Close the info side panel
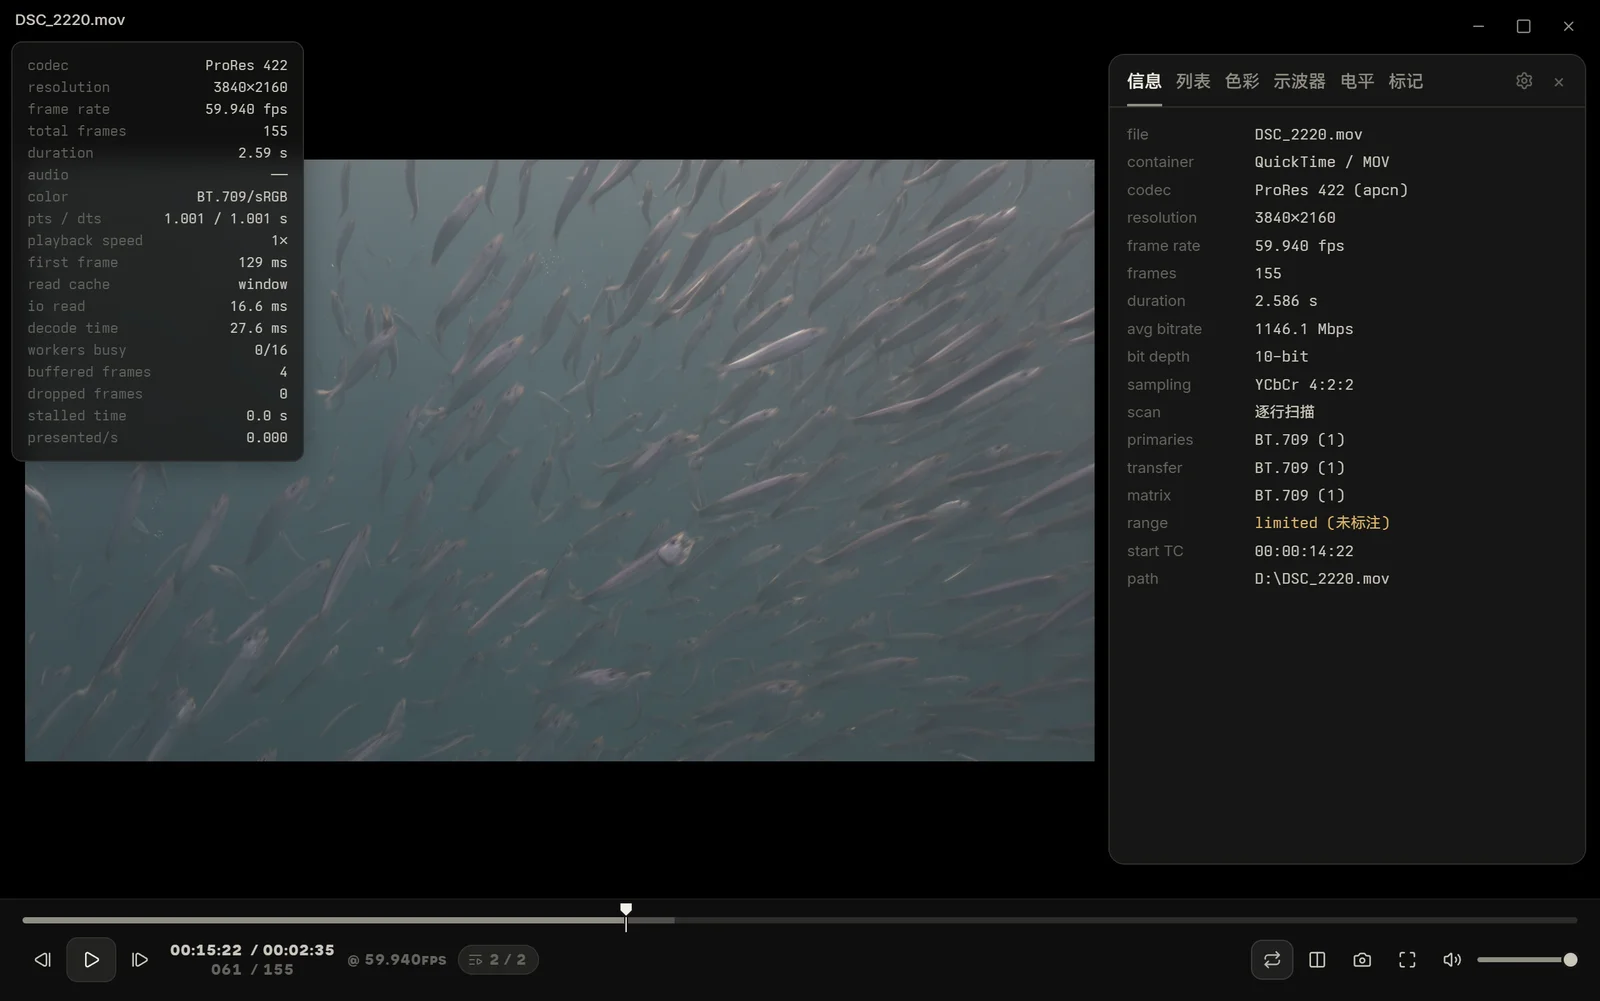The width and height of the screenshot is (1600, 1001). pyautogui.click(x=1559, y=82)
